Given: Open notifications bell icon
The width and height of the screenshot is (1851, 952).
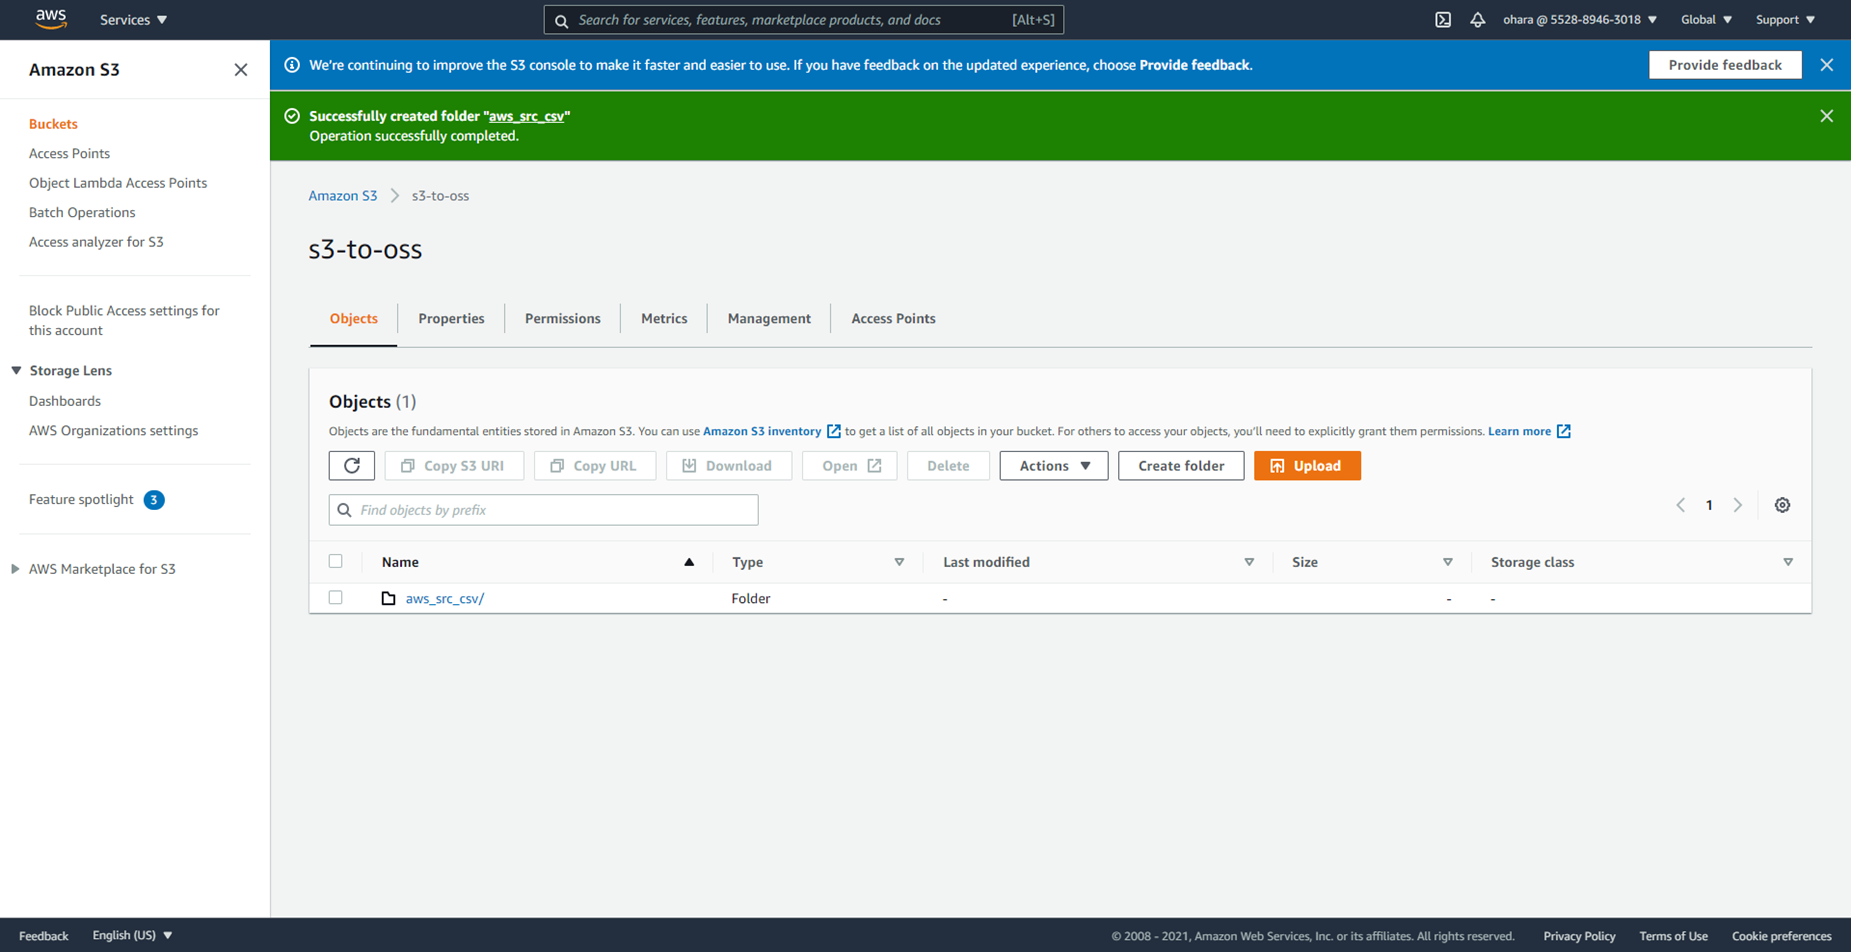Looking at the screenshot, I should click(1477, 19).
